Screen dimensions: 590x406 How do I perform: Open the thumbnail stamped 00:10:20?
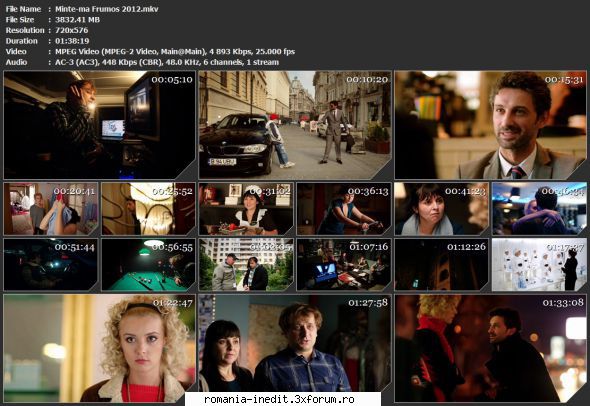[x=295, y=125]
